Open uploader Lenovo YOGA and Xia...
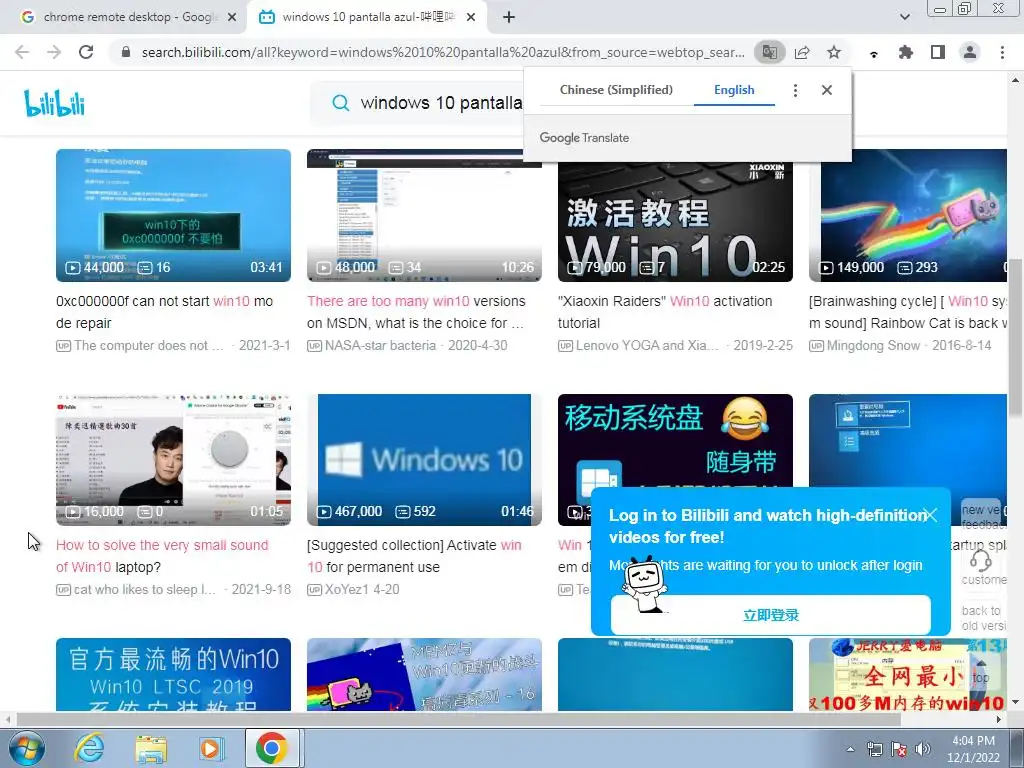This screenshot has height=768, width=1024. [647, 345]
